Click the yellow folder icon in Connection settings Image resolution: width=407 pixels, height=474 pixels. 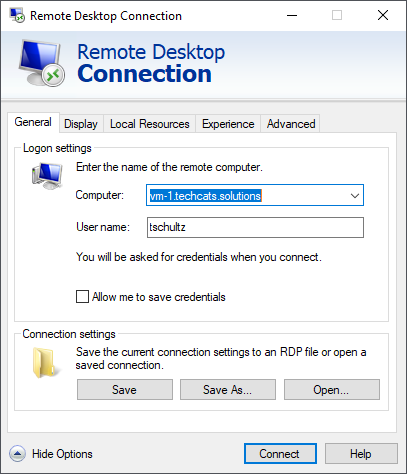[x=46, y=363]
